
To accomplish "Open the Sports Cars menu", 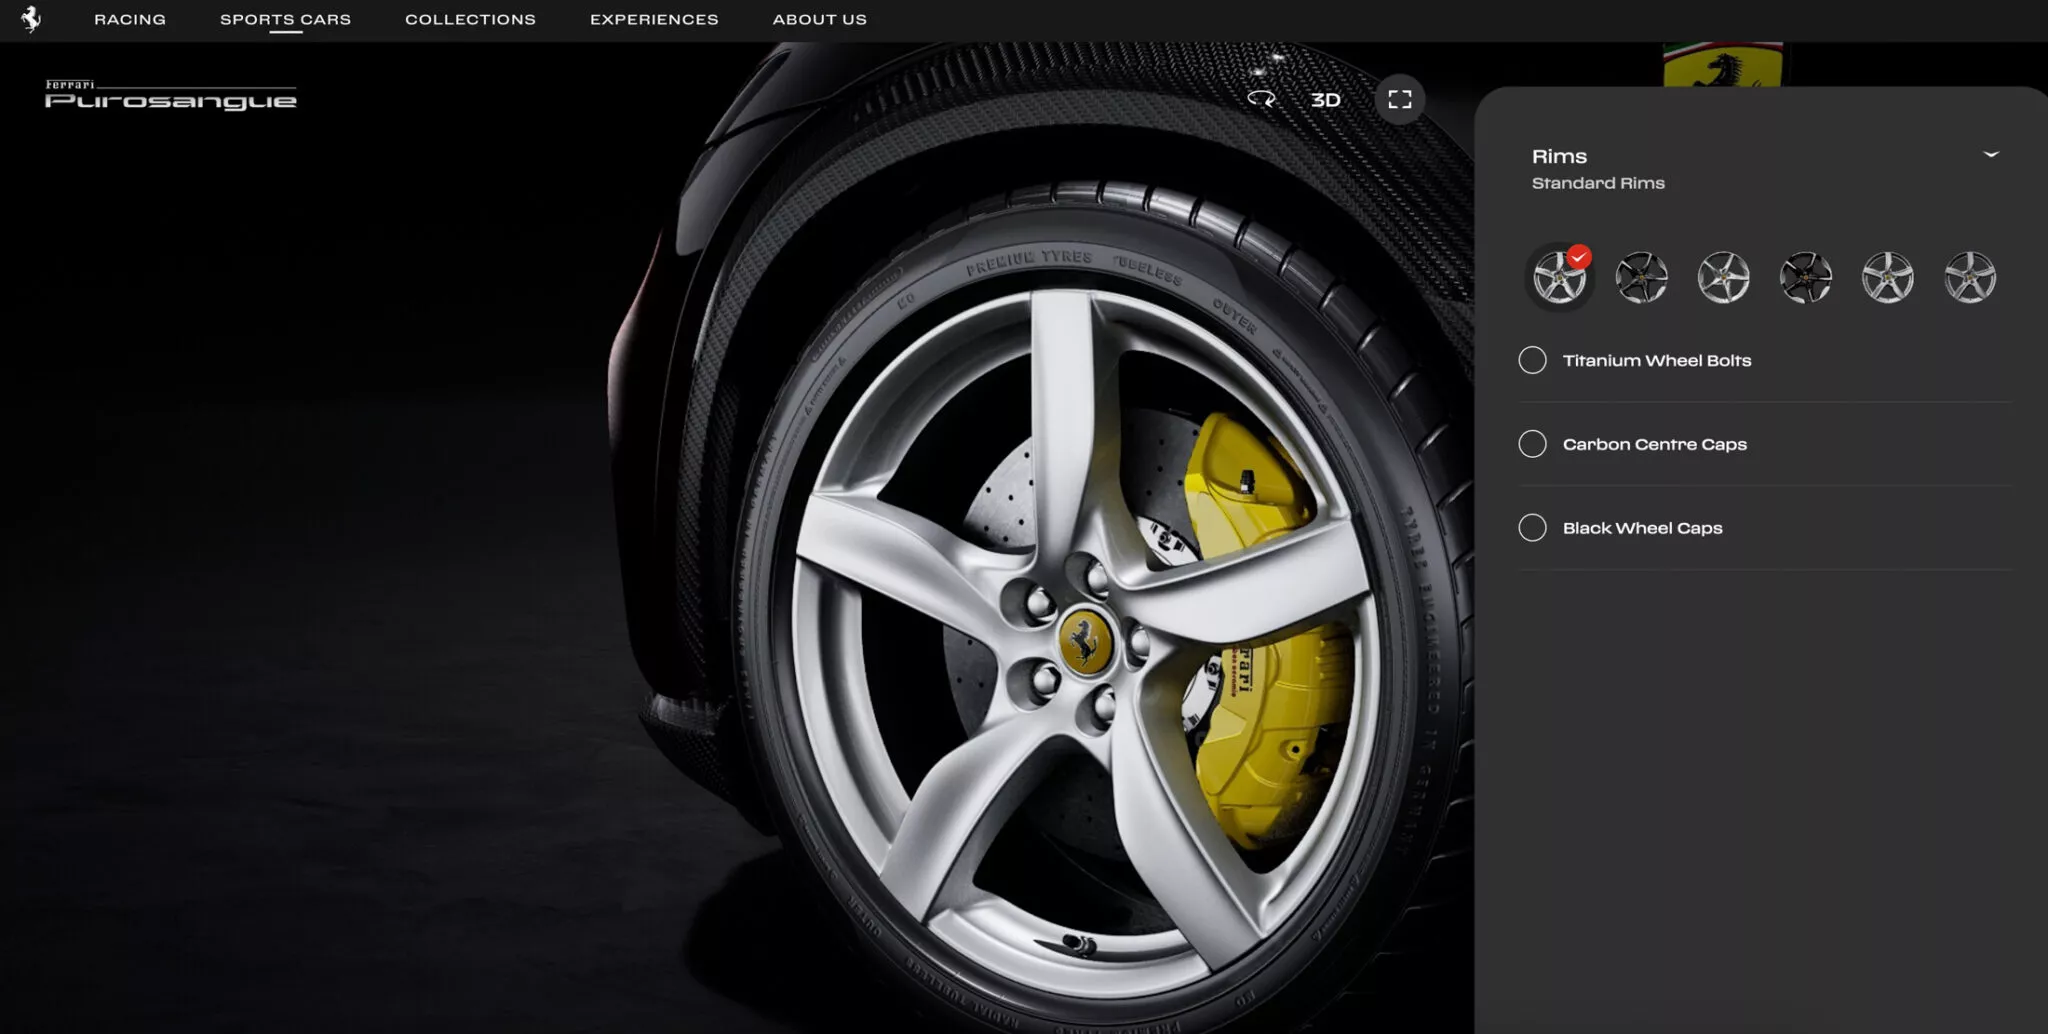I will coord(285,19).
